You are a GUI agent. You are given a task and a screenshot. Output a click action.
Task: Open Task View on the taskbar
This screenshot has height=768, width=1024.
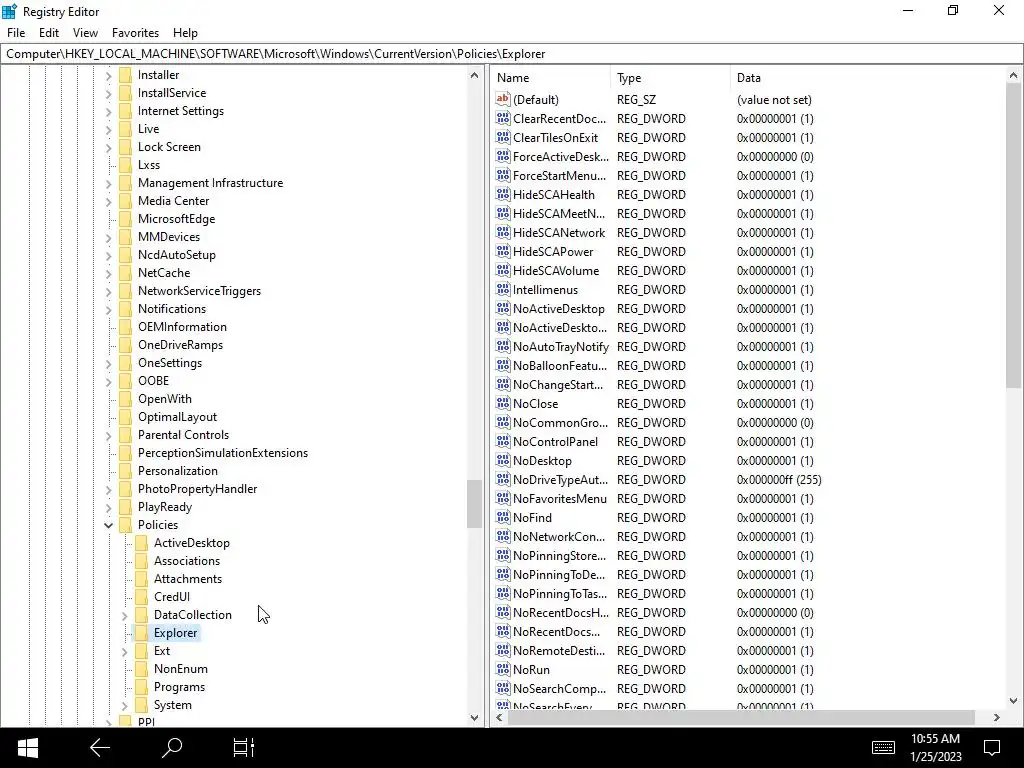point(244,748)
